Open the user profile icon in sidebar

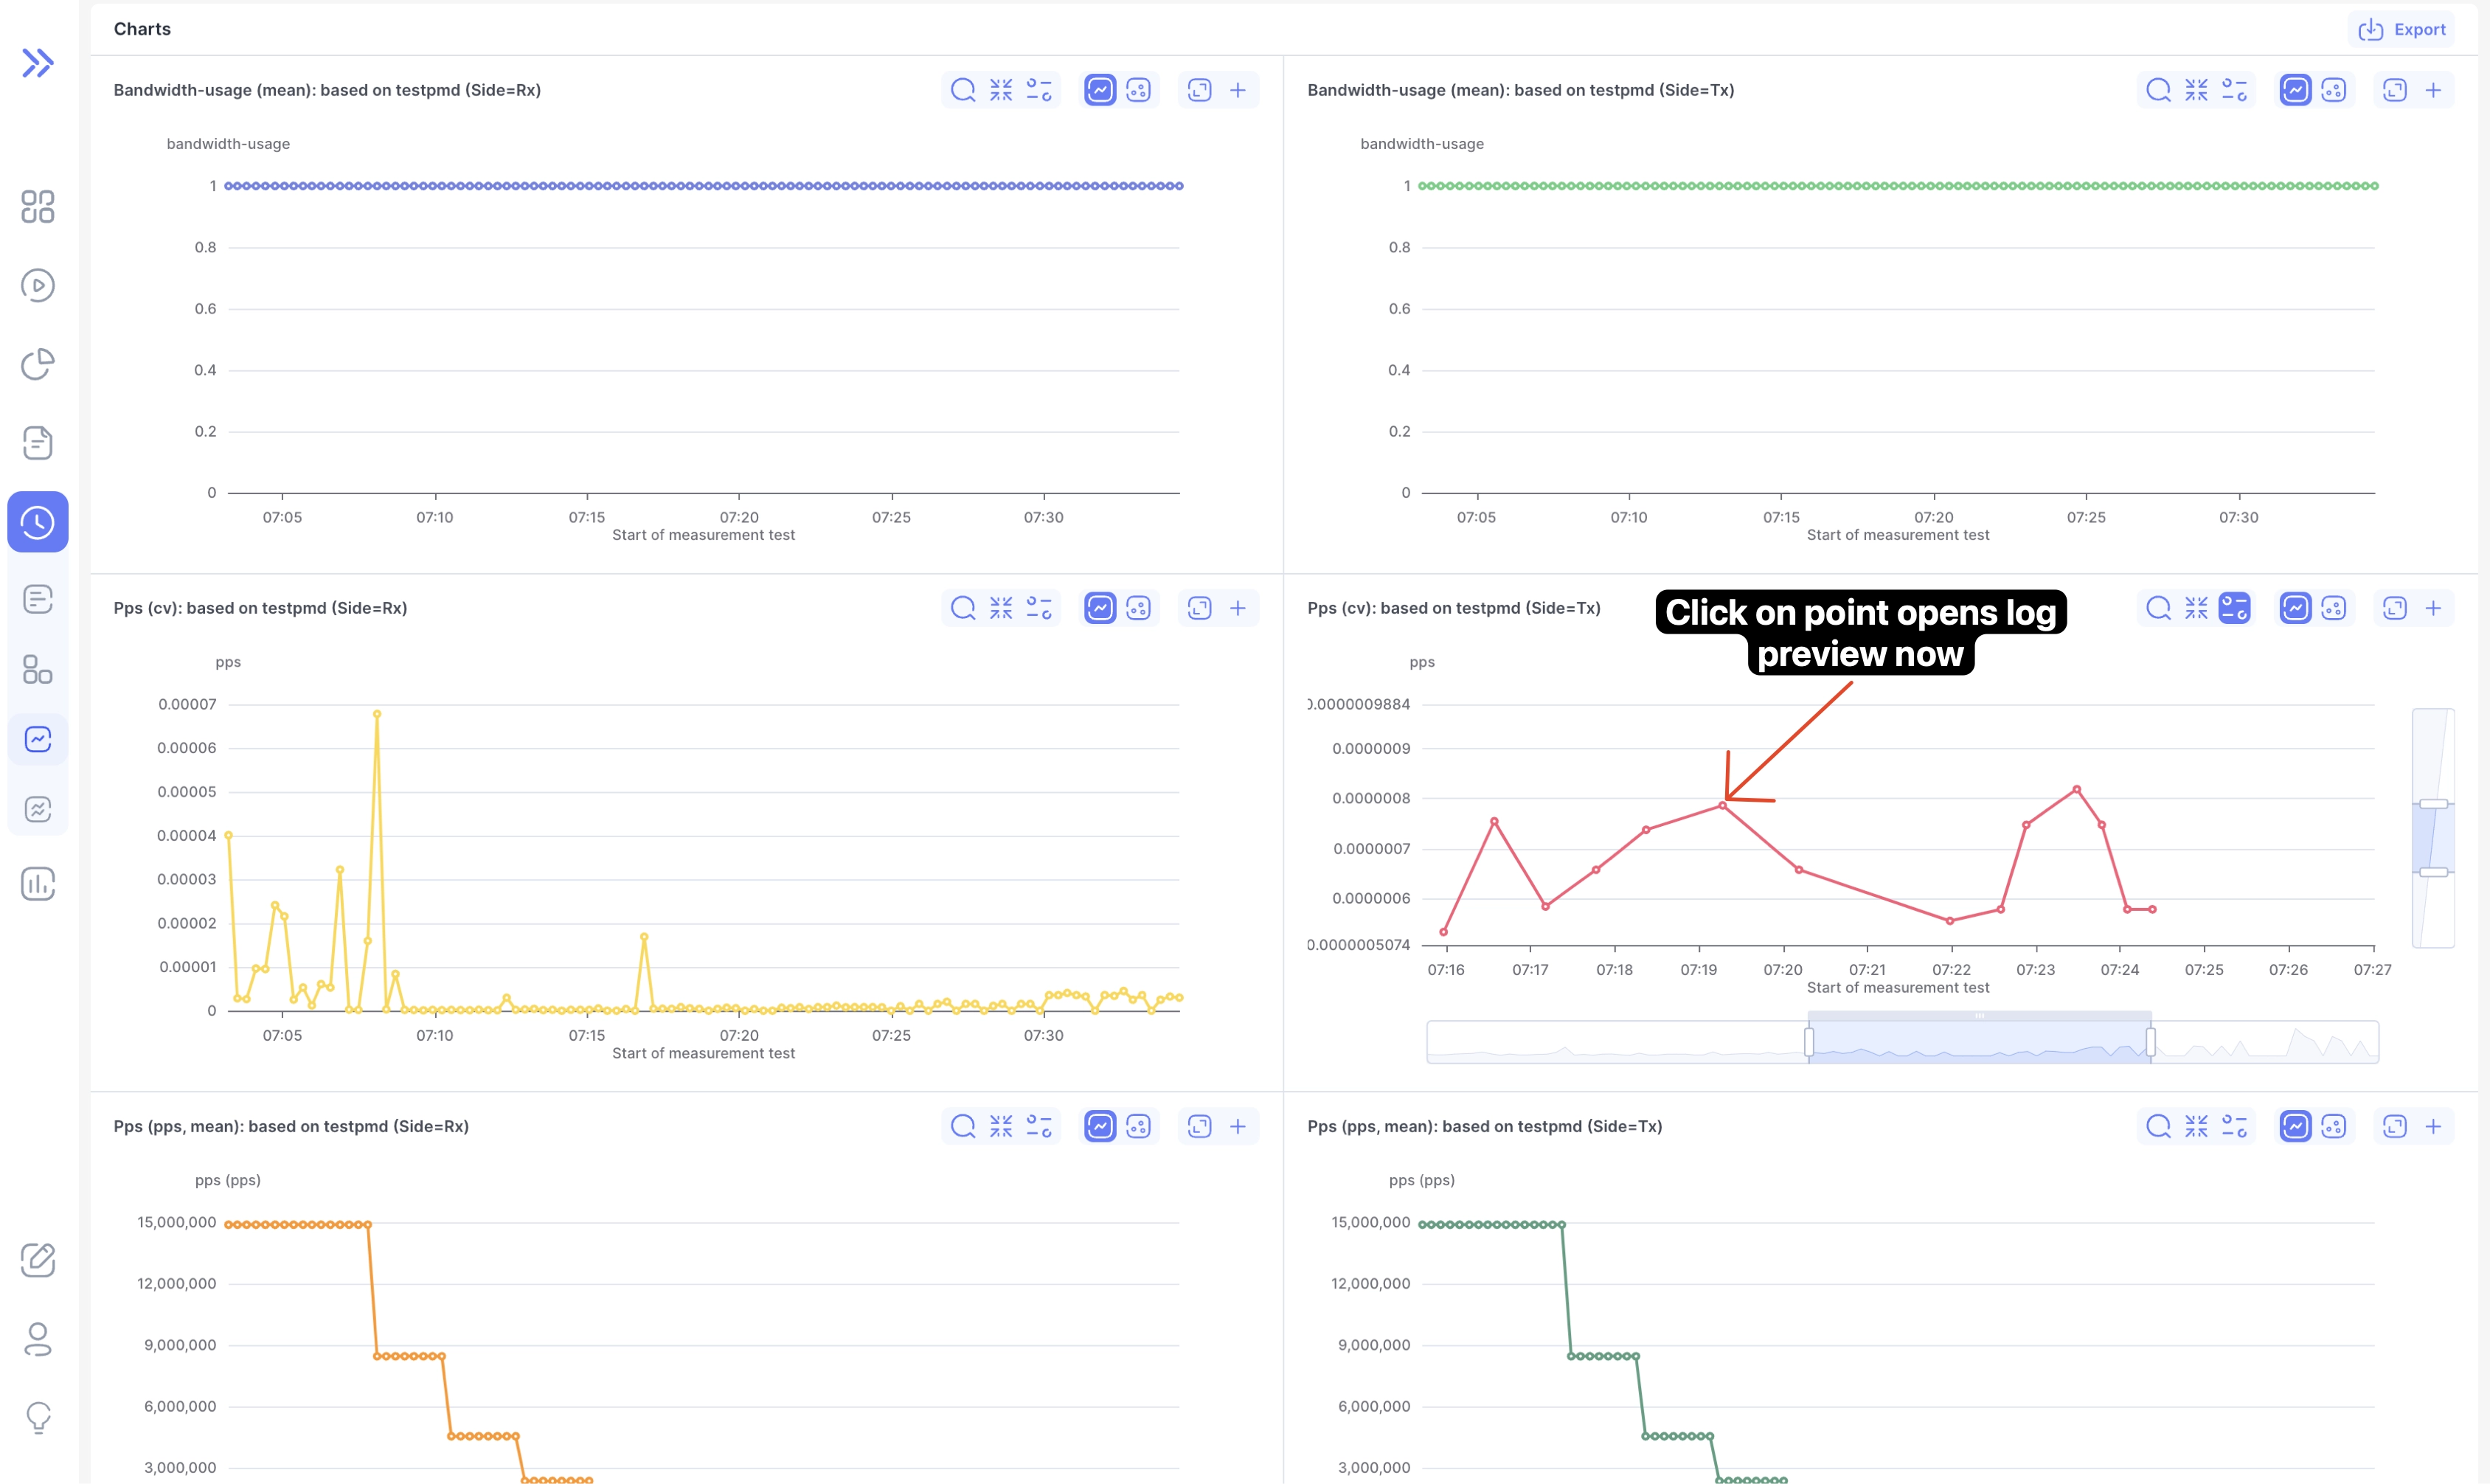(38, 1339)
